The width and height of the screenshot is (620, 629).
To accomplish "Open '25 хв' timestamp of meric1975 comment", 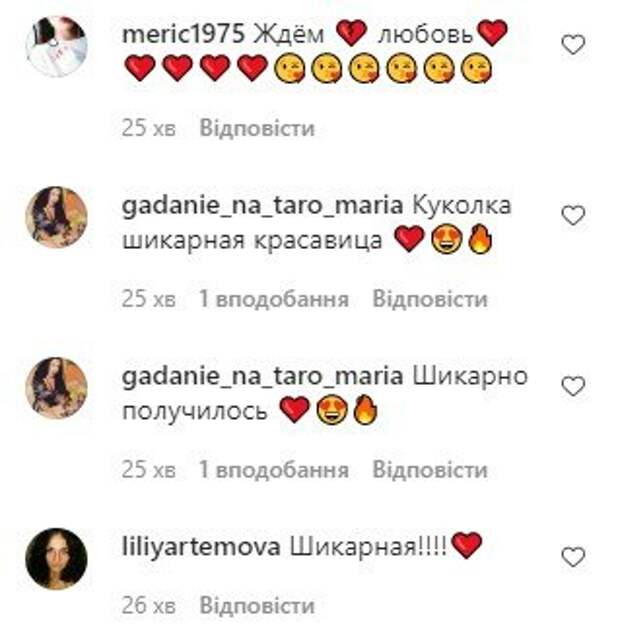I will (149, 128).
